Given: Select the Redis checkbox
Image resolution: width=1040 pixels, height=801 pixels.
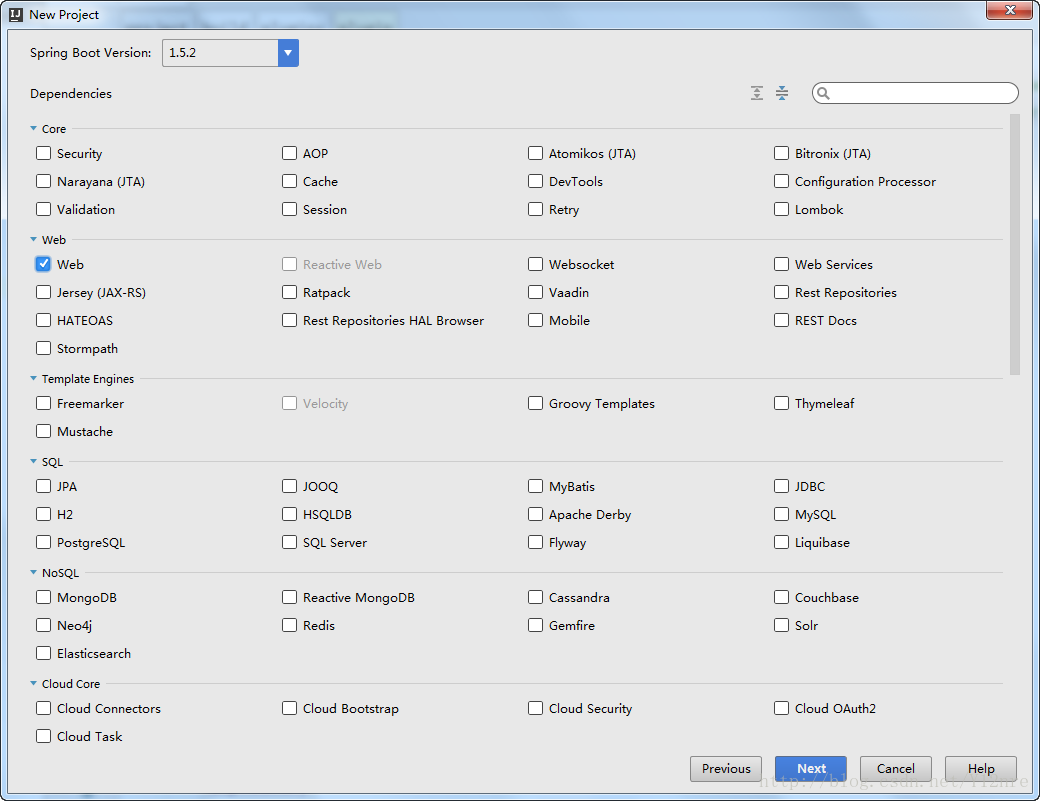Looking at the screenshot, I should point(289,625).
